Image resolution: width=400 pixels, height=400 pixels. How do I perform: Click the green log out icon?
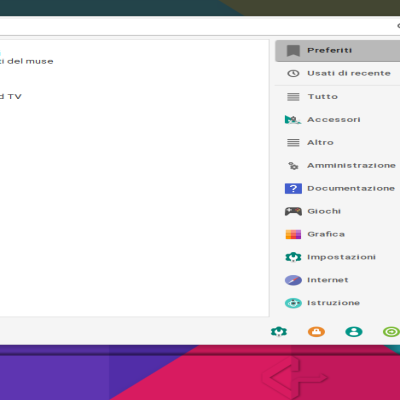pos(391,332)
